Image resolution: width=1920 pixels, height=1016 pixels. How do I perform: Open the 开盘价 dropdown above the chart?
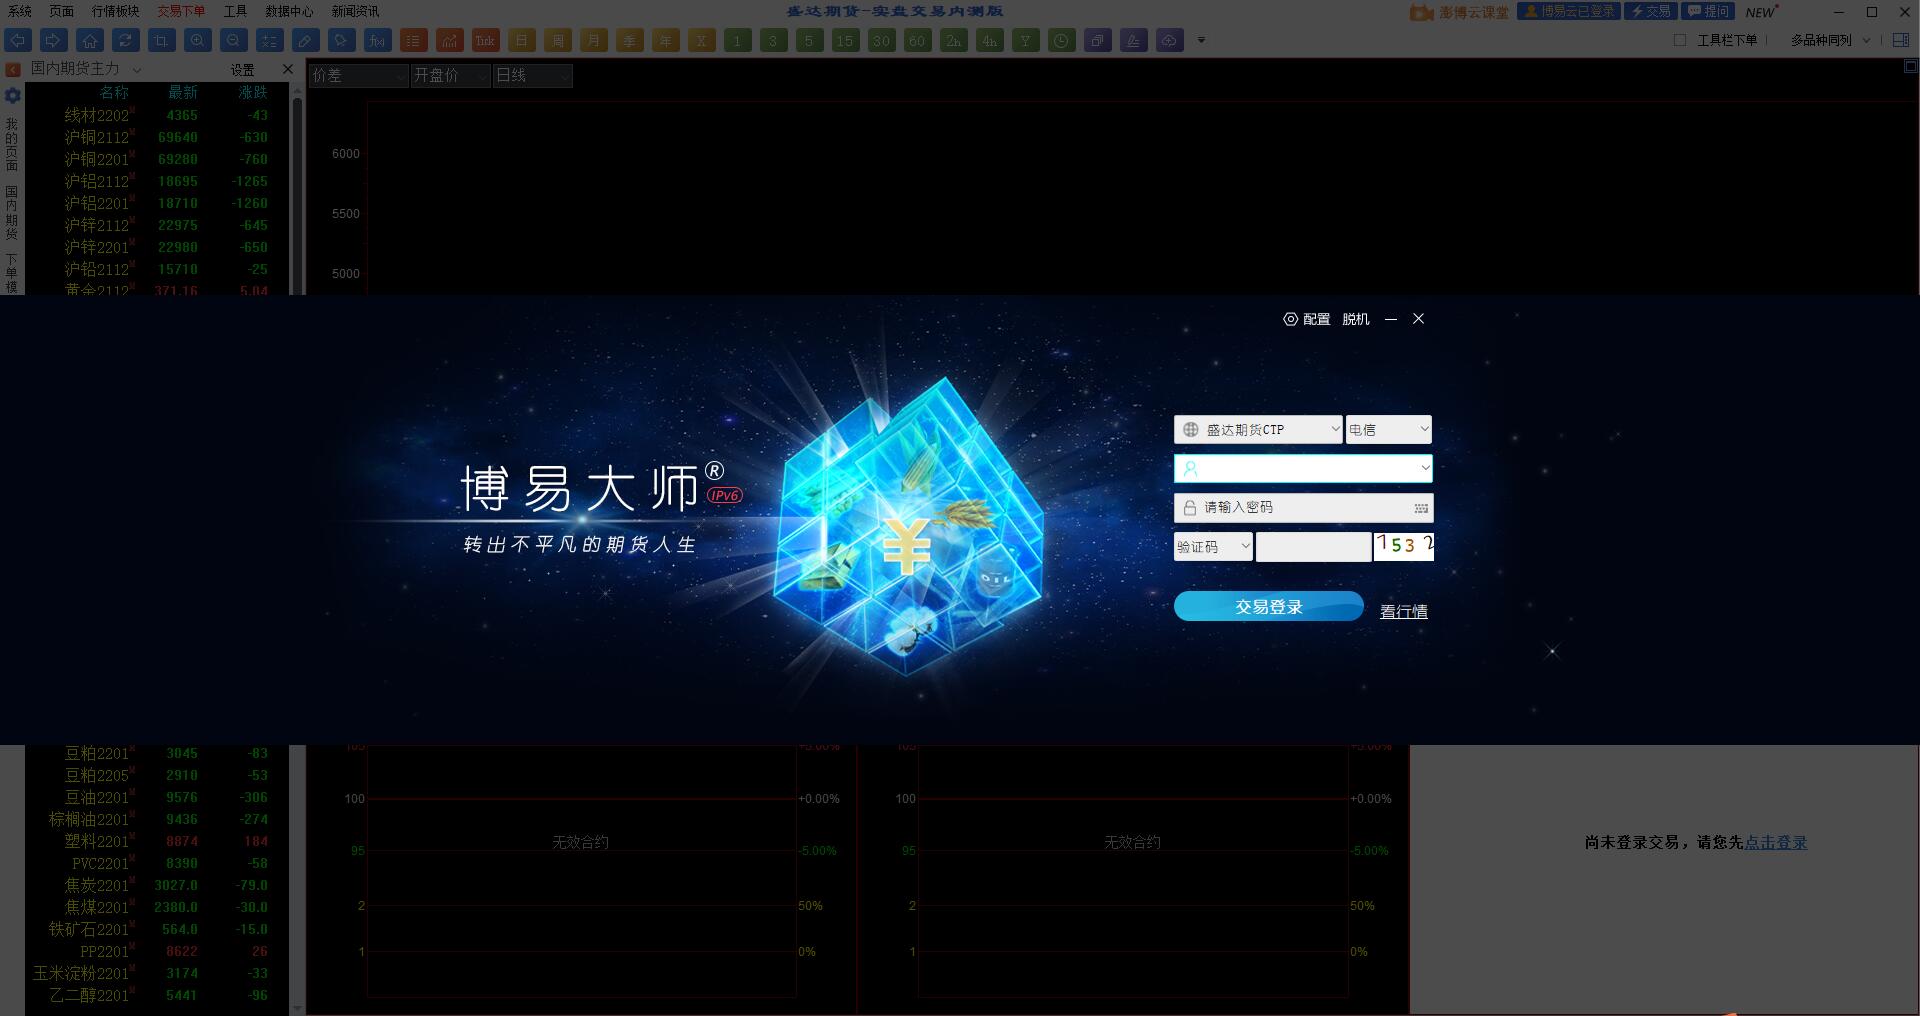[x=450, y=75]
